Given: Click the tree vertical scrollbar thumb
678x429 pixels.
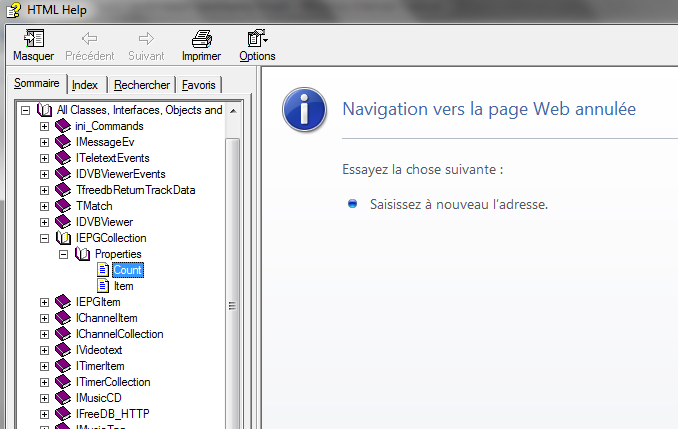Looking at the screenshot, I should 233,283.
